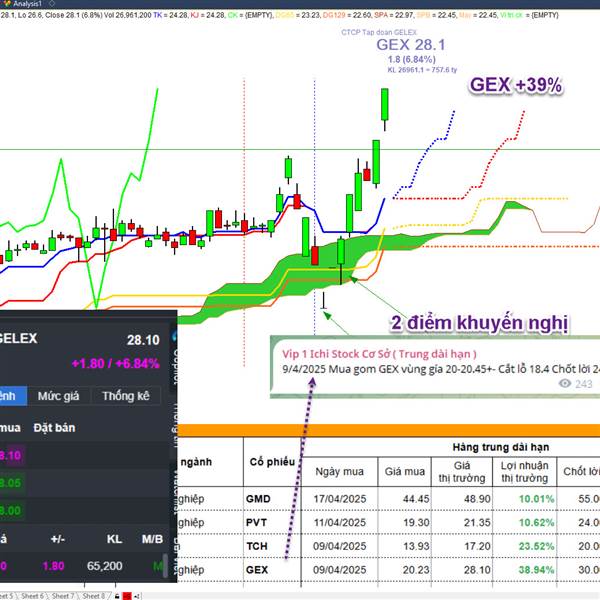Click the KL column header
Image resolution: width=600 pixels, height=600 pixels.
[114, 539]
